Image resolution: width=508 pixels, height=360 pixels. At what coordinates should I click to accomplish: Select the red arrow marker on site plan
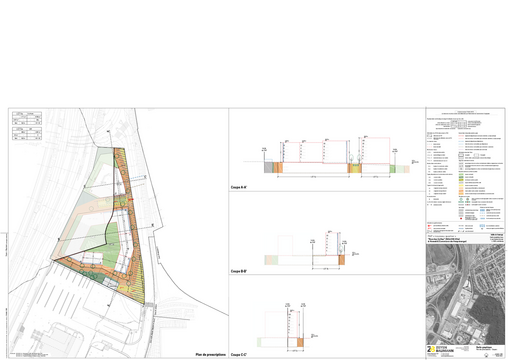[131, 199]
